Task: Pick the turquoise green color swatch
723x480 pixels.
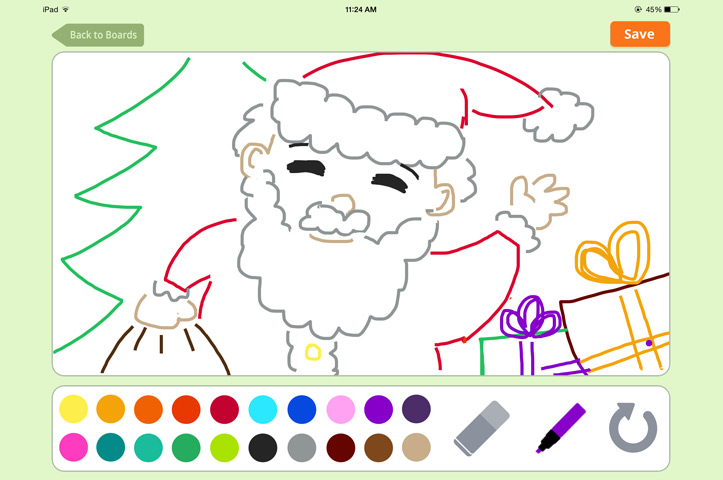Action: (148, 447)
